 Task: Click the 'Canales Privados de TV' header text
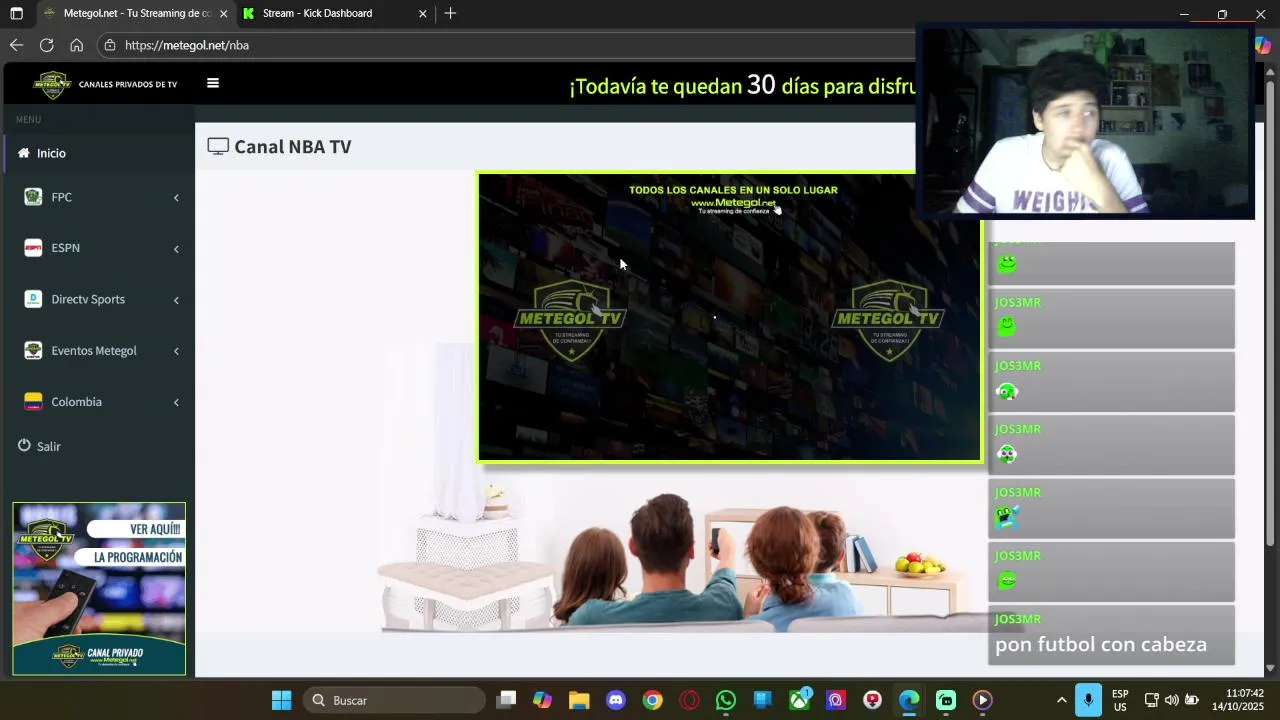[128, 84]
